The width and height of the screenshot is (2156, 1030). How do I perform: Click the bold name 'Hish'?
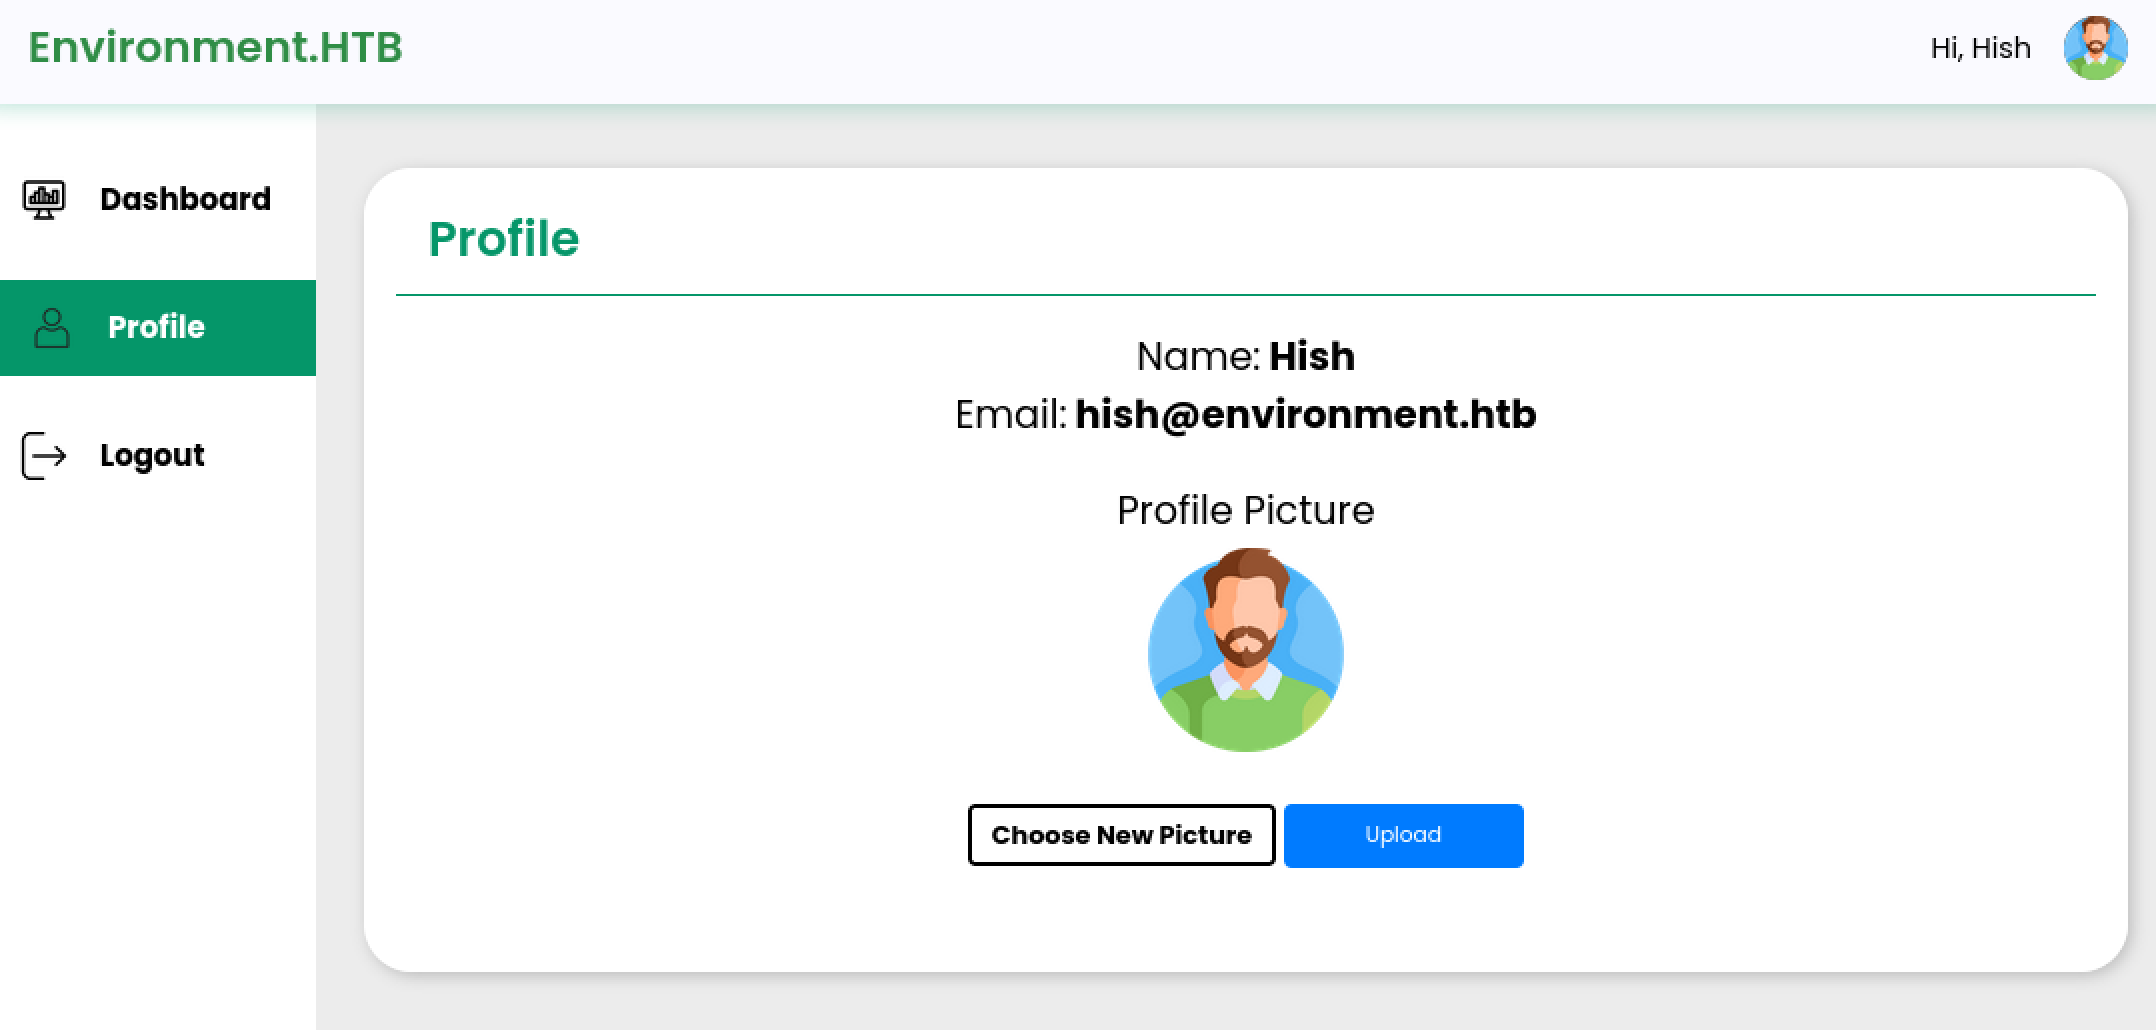pos(1311,356)
